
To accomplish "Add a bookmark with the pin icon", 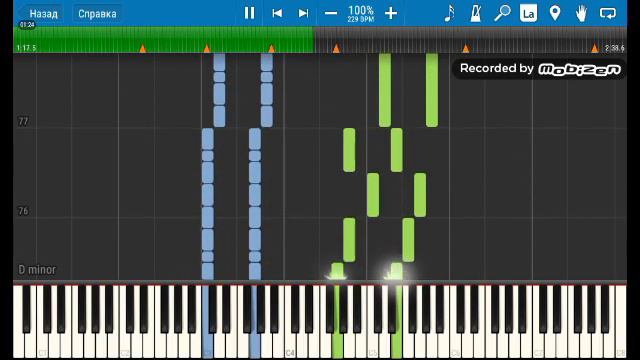I will coord(555,13).
